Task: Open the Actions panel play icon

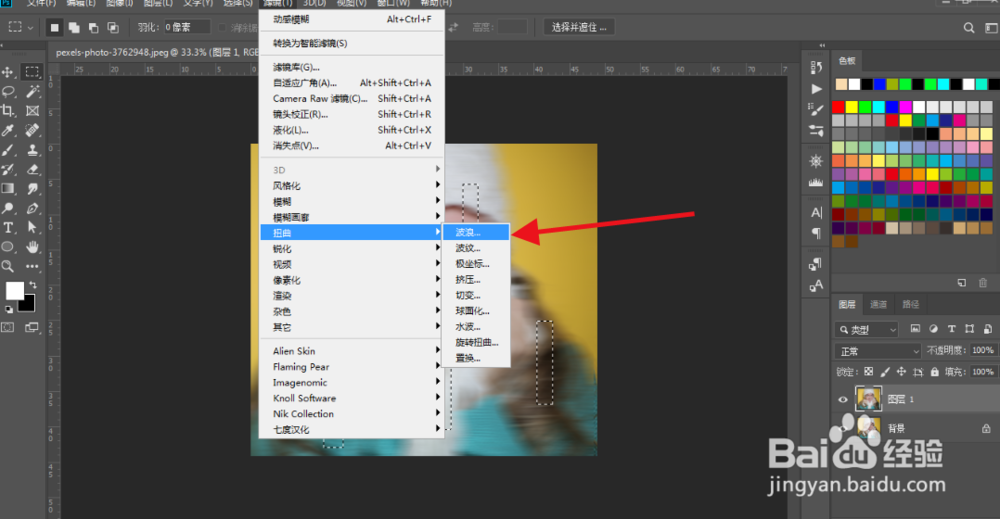Action: coord(816,89)
